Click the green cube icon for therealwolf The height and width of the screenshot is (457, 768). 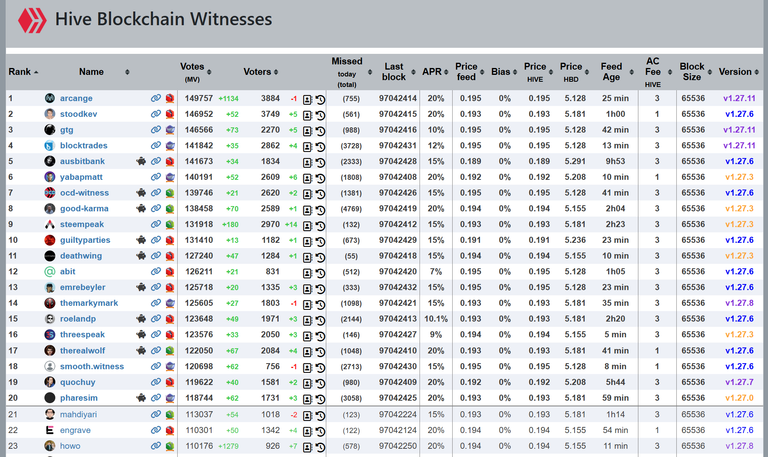pyautogui.click(x=170, y=351)
